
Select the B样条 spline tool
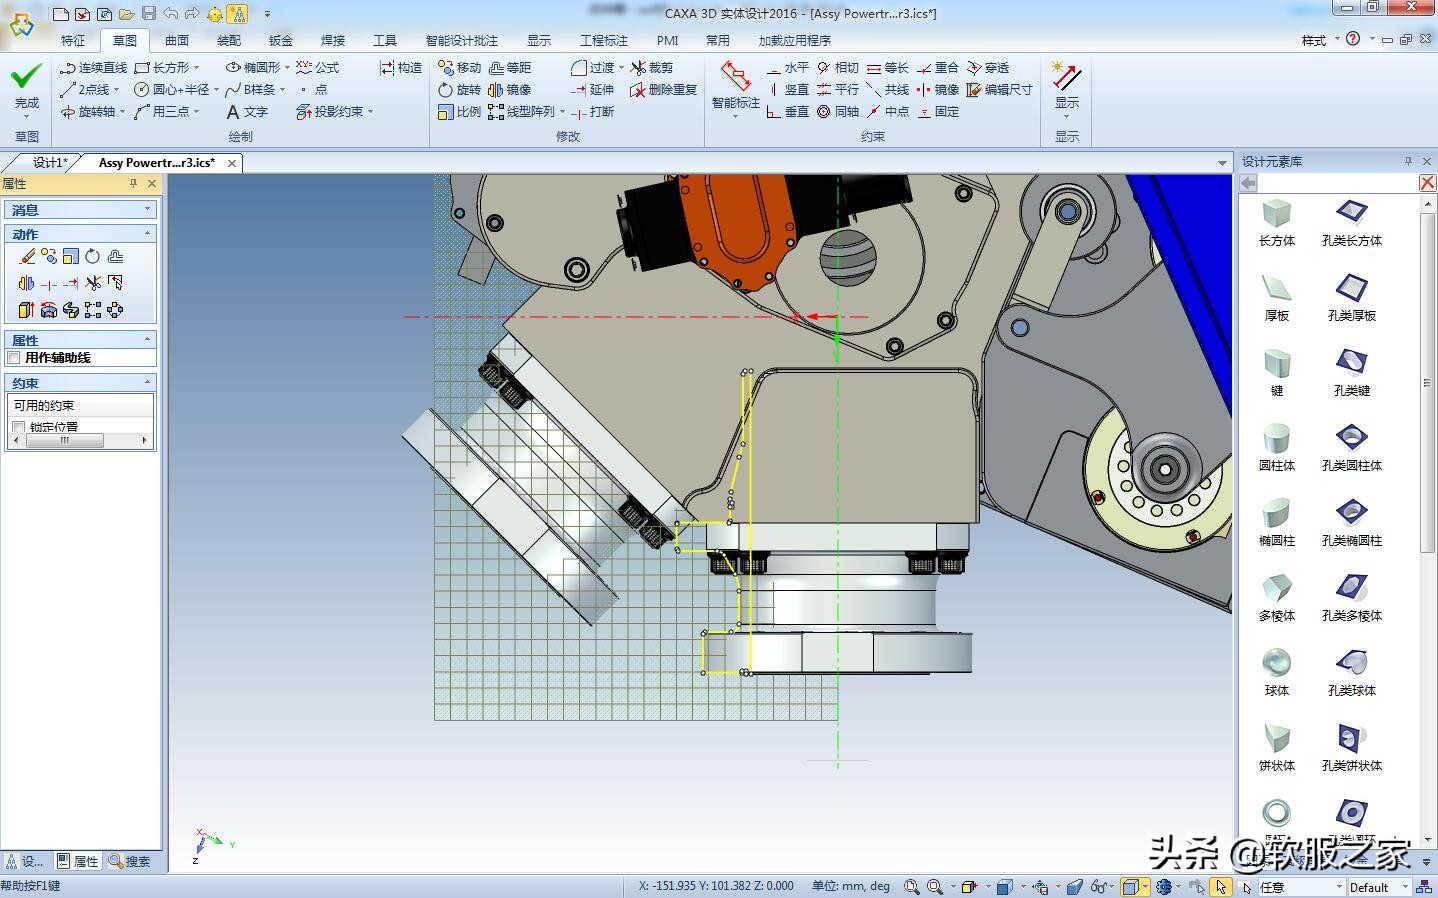(251, 89)
